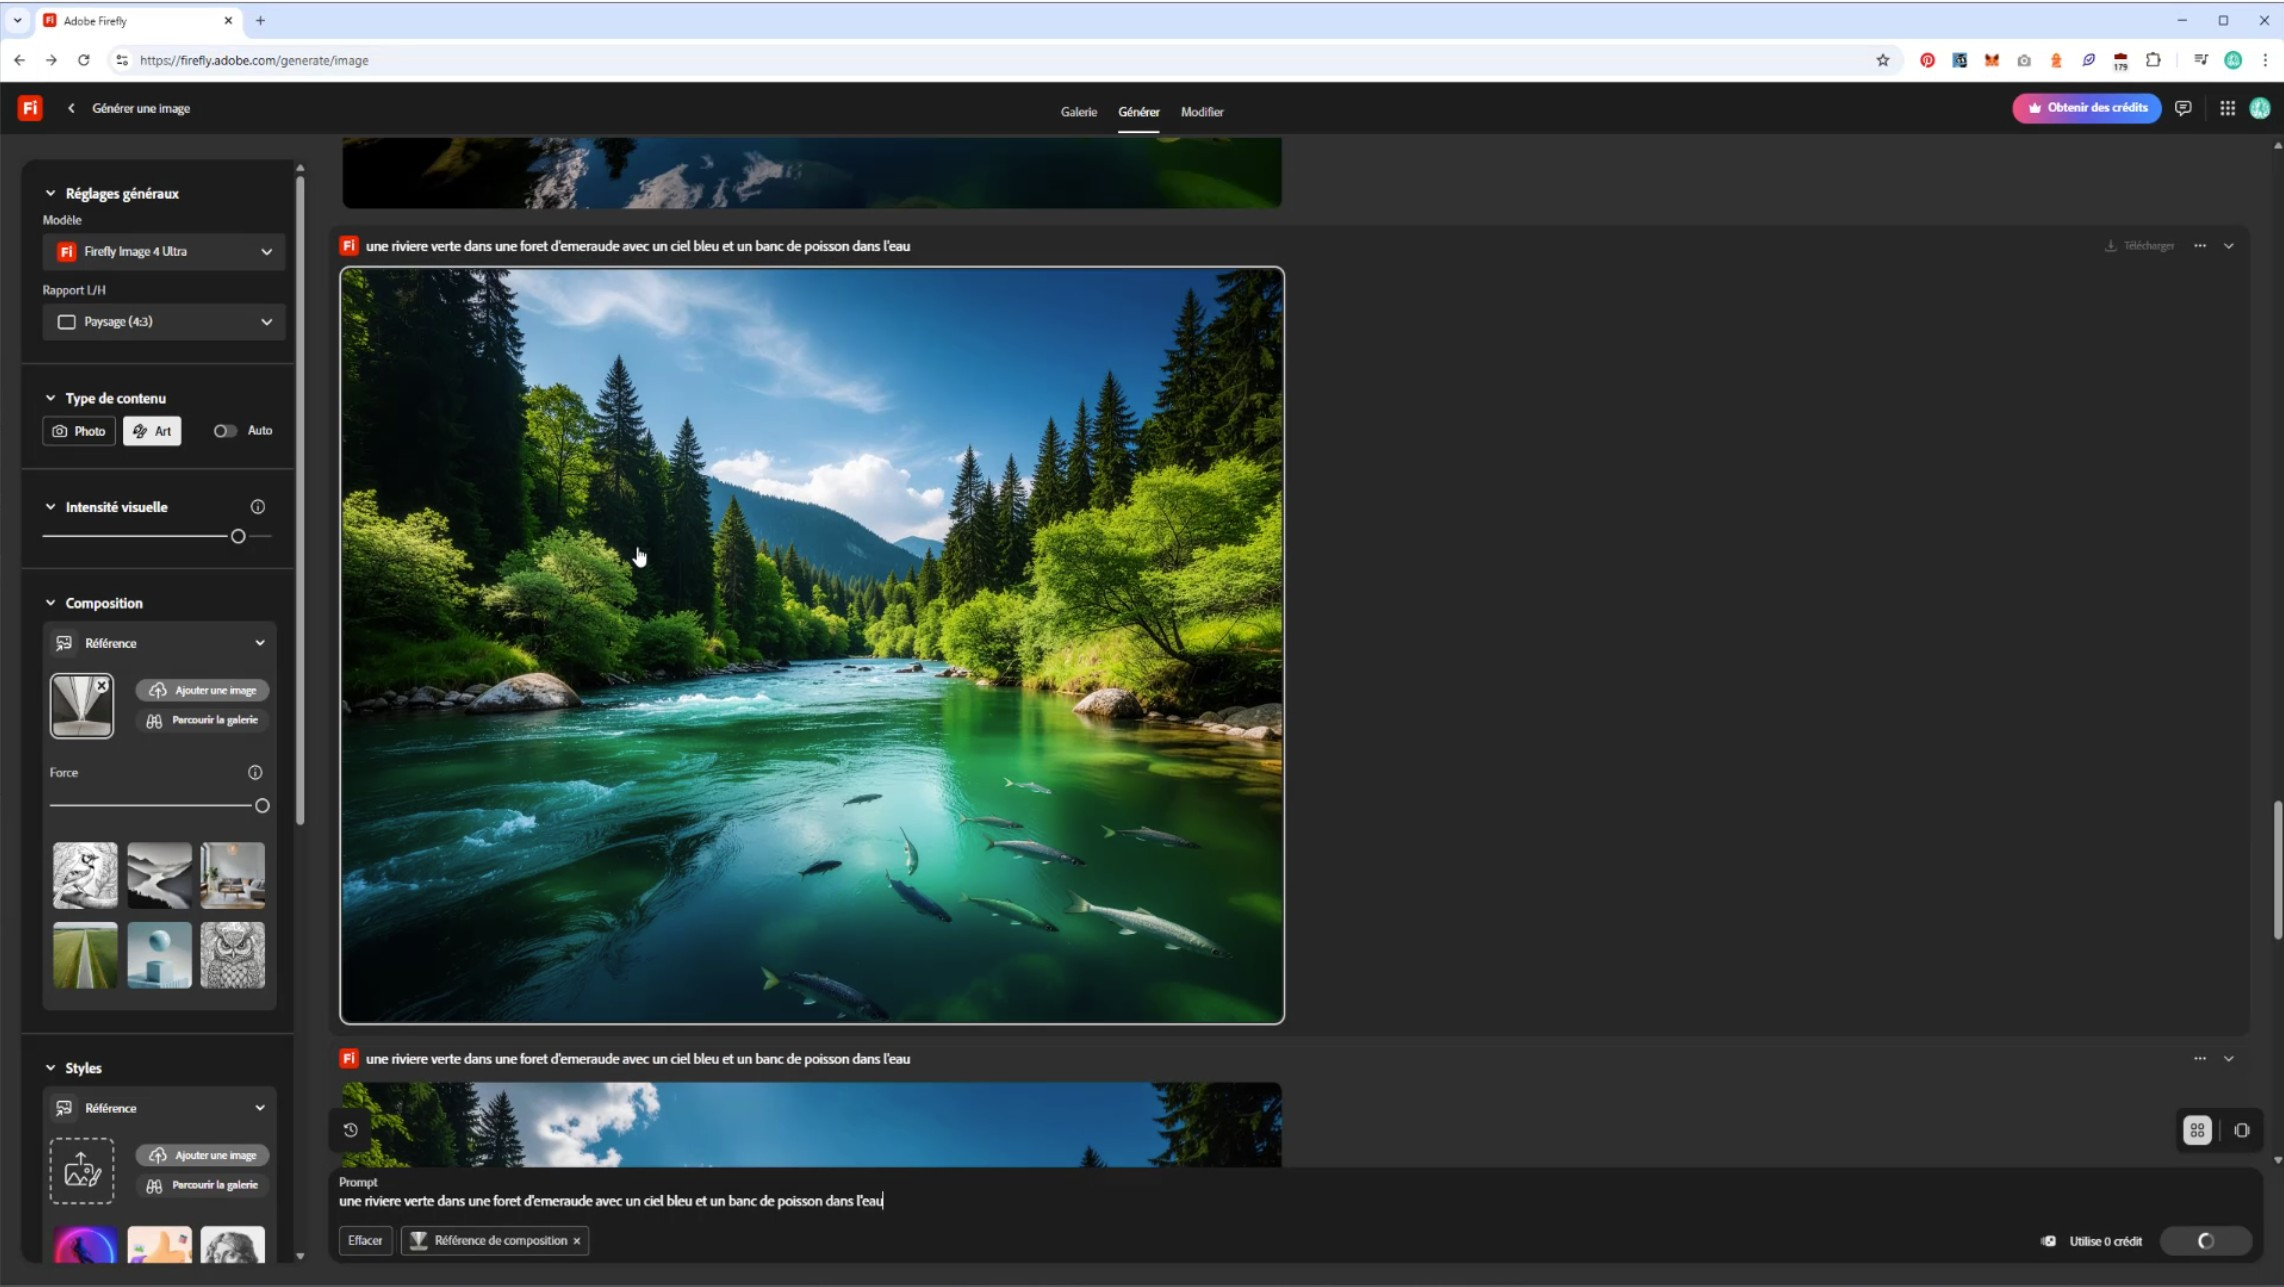Open the Modifier tab

pos(1201,112)
